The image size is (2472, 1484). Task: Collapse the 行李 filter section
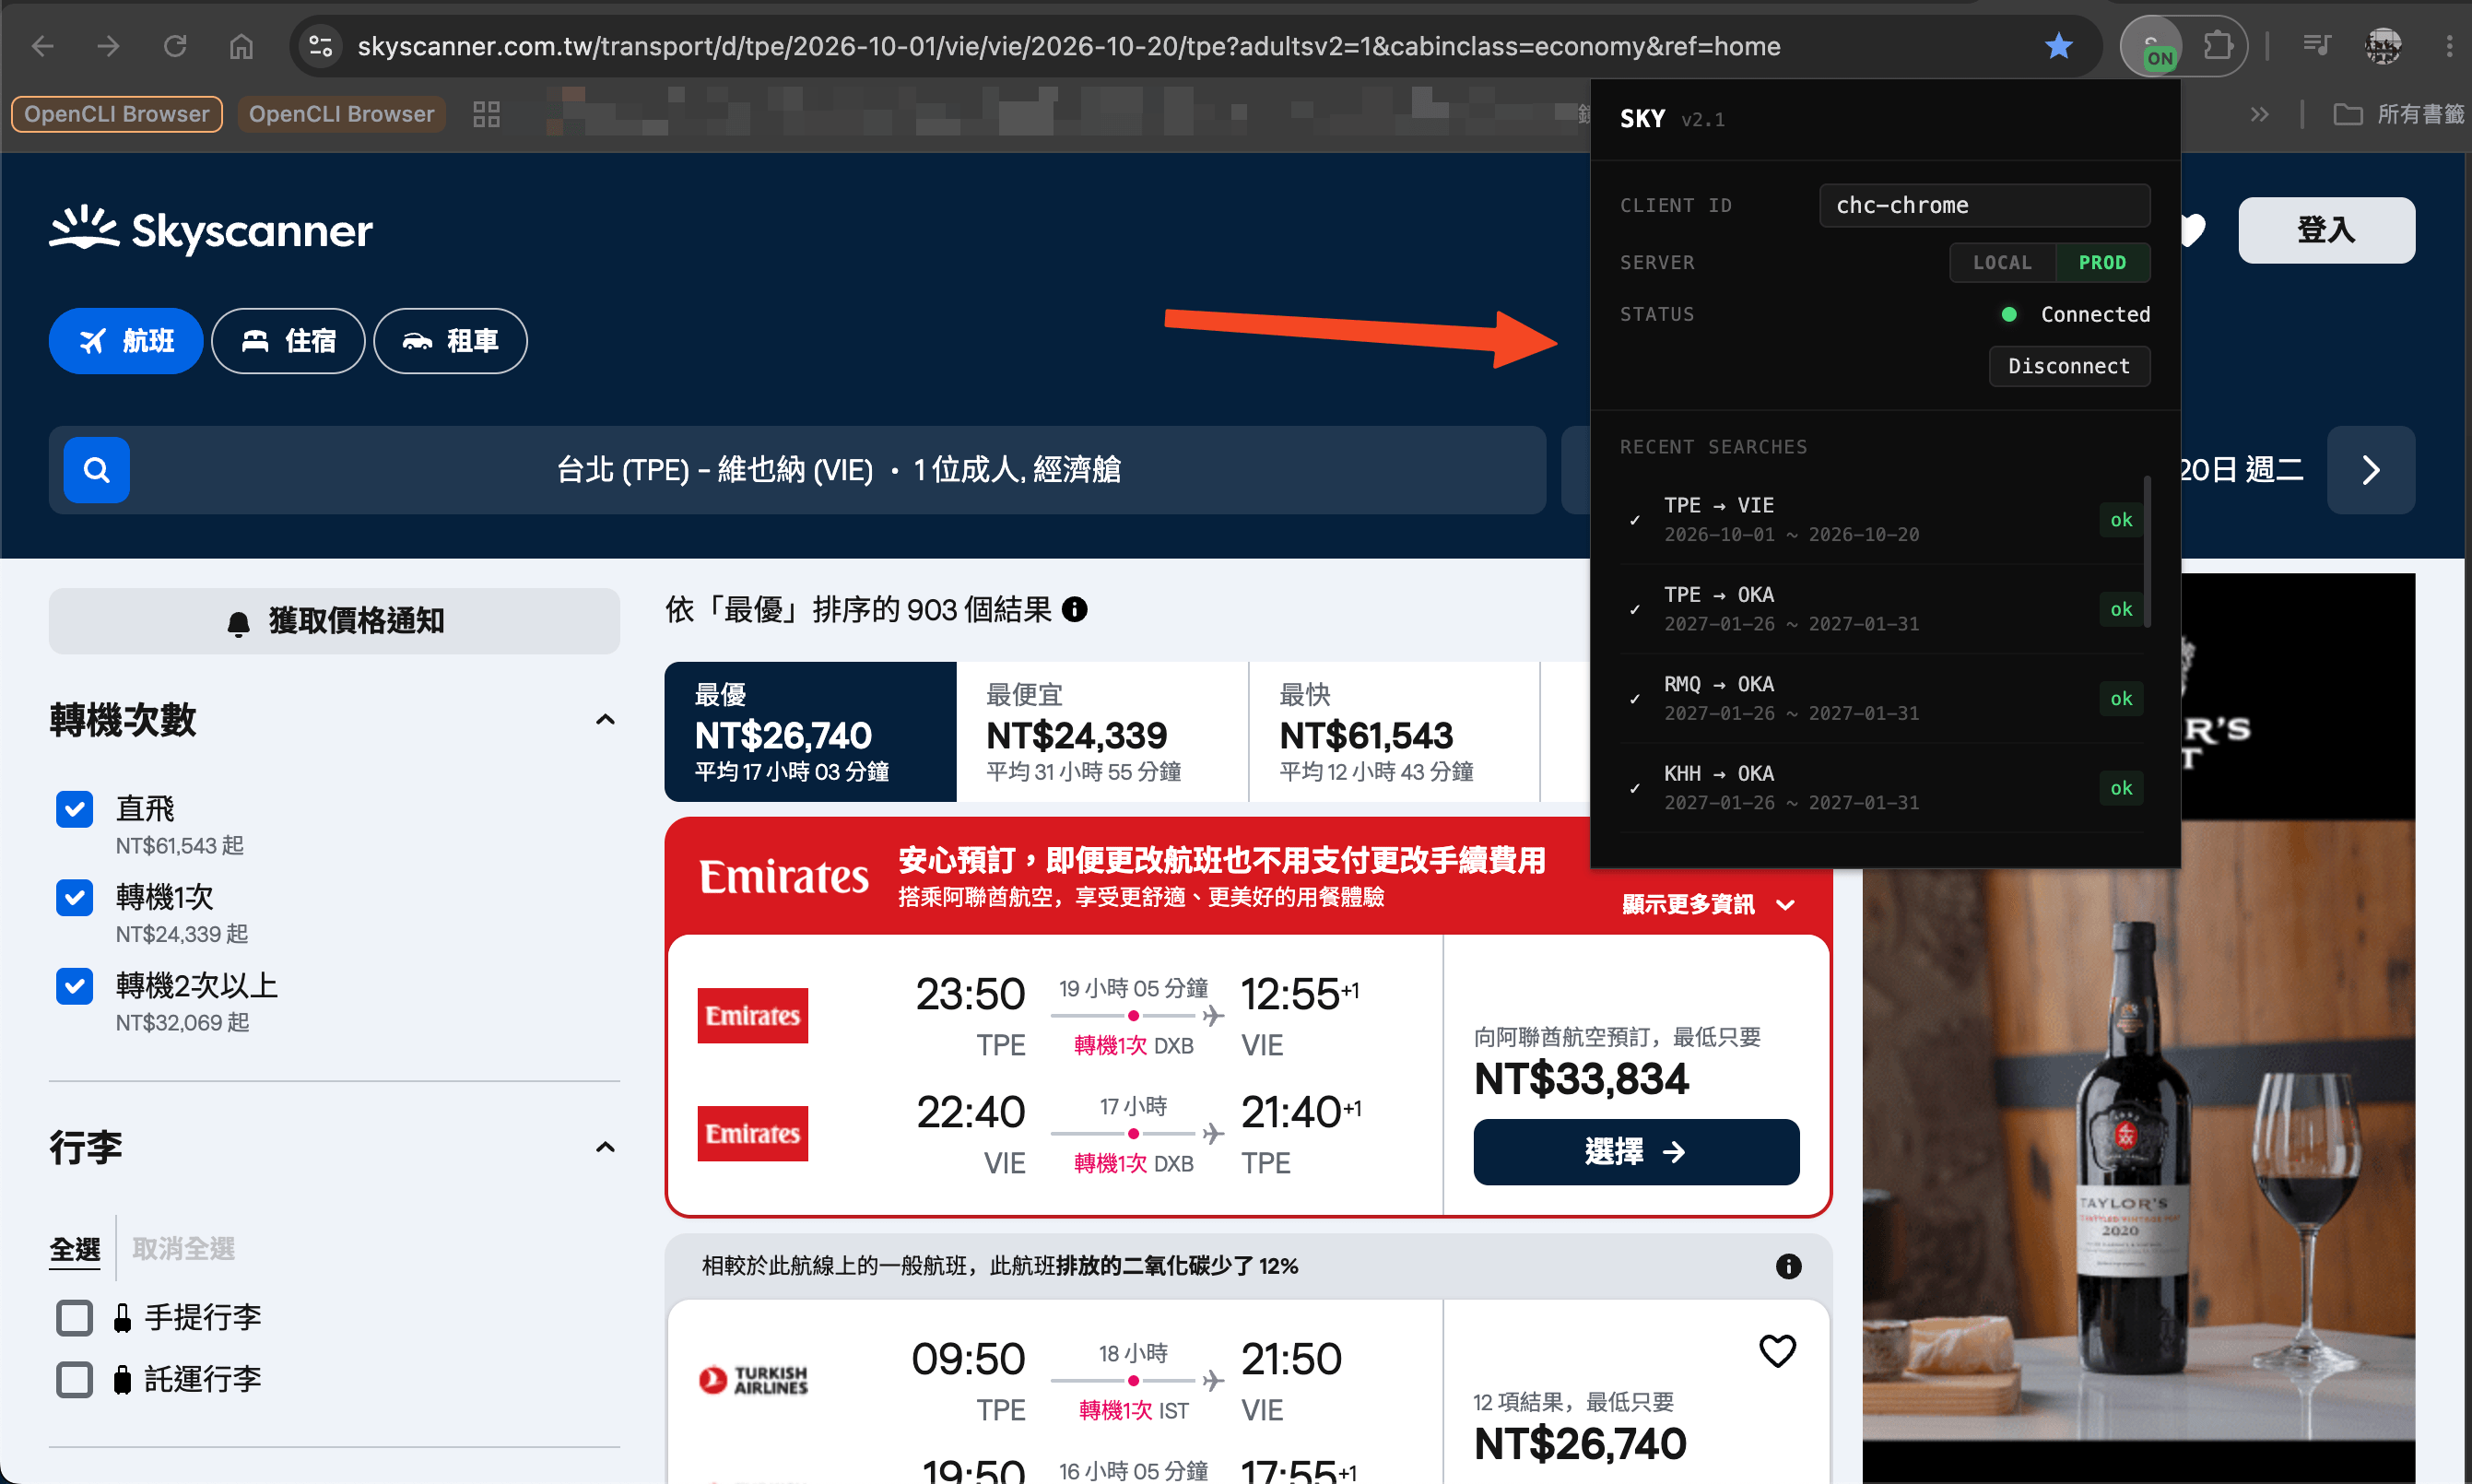[605, 1147]
